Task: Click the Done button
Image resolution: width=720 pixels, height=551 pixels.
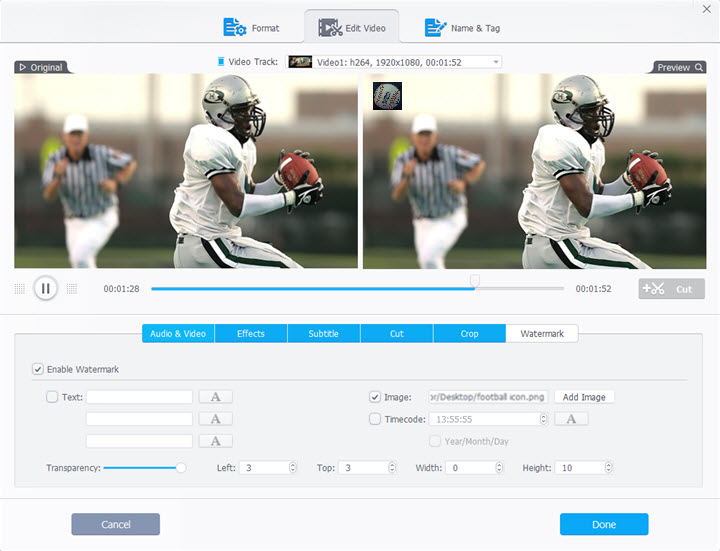Action: pyautogui.click(x=604, y=524)
